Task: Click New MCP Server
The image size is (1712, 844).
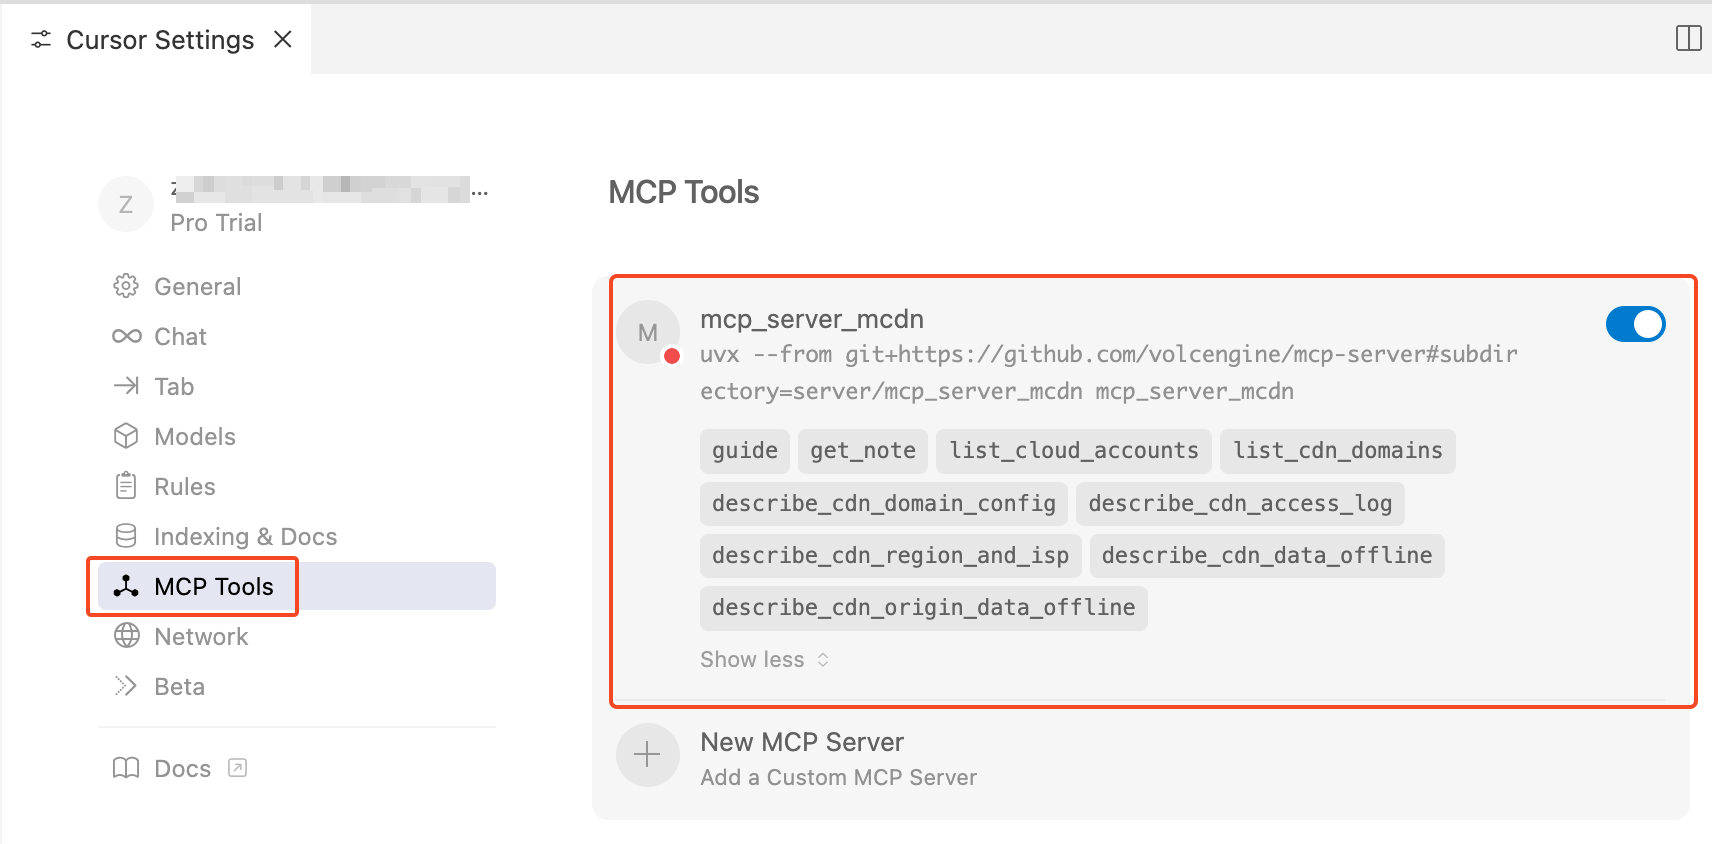Action: point(802,742)
